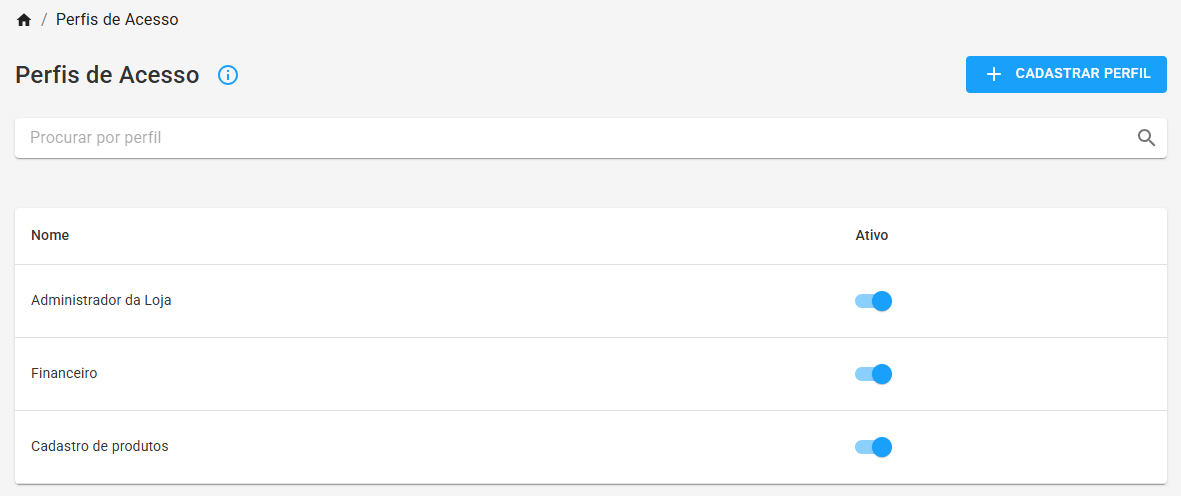Open the Administrador da Loja profile row

(x=590, y=301)
